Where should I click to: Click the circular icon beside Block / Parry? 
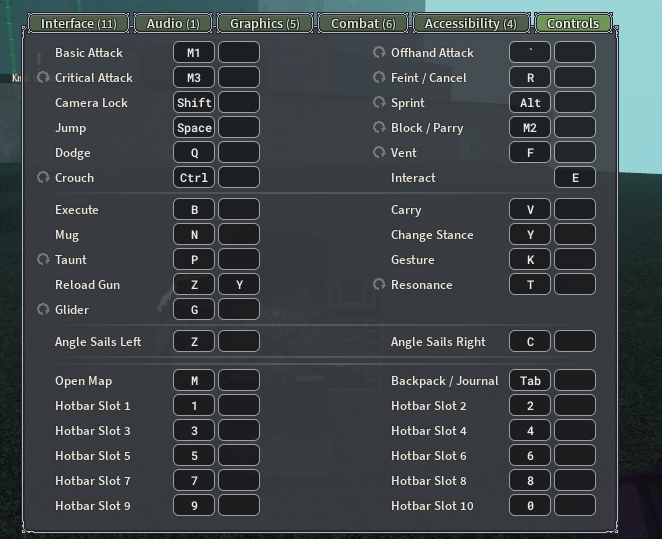[379, 128]
